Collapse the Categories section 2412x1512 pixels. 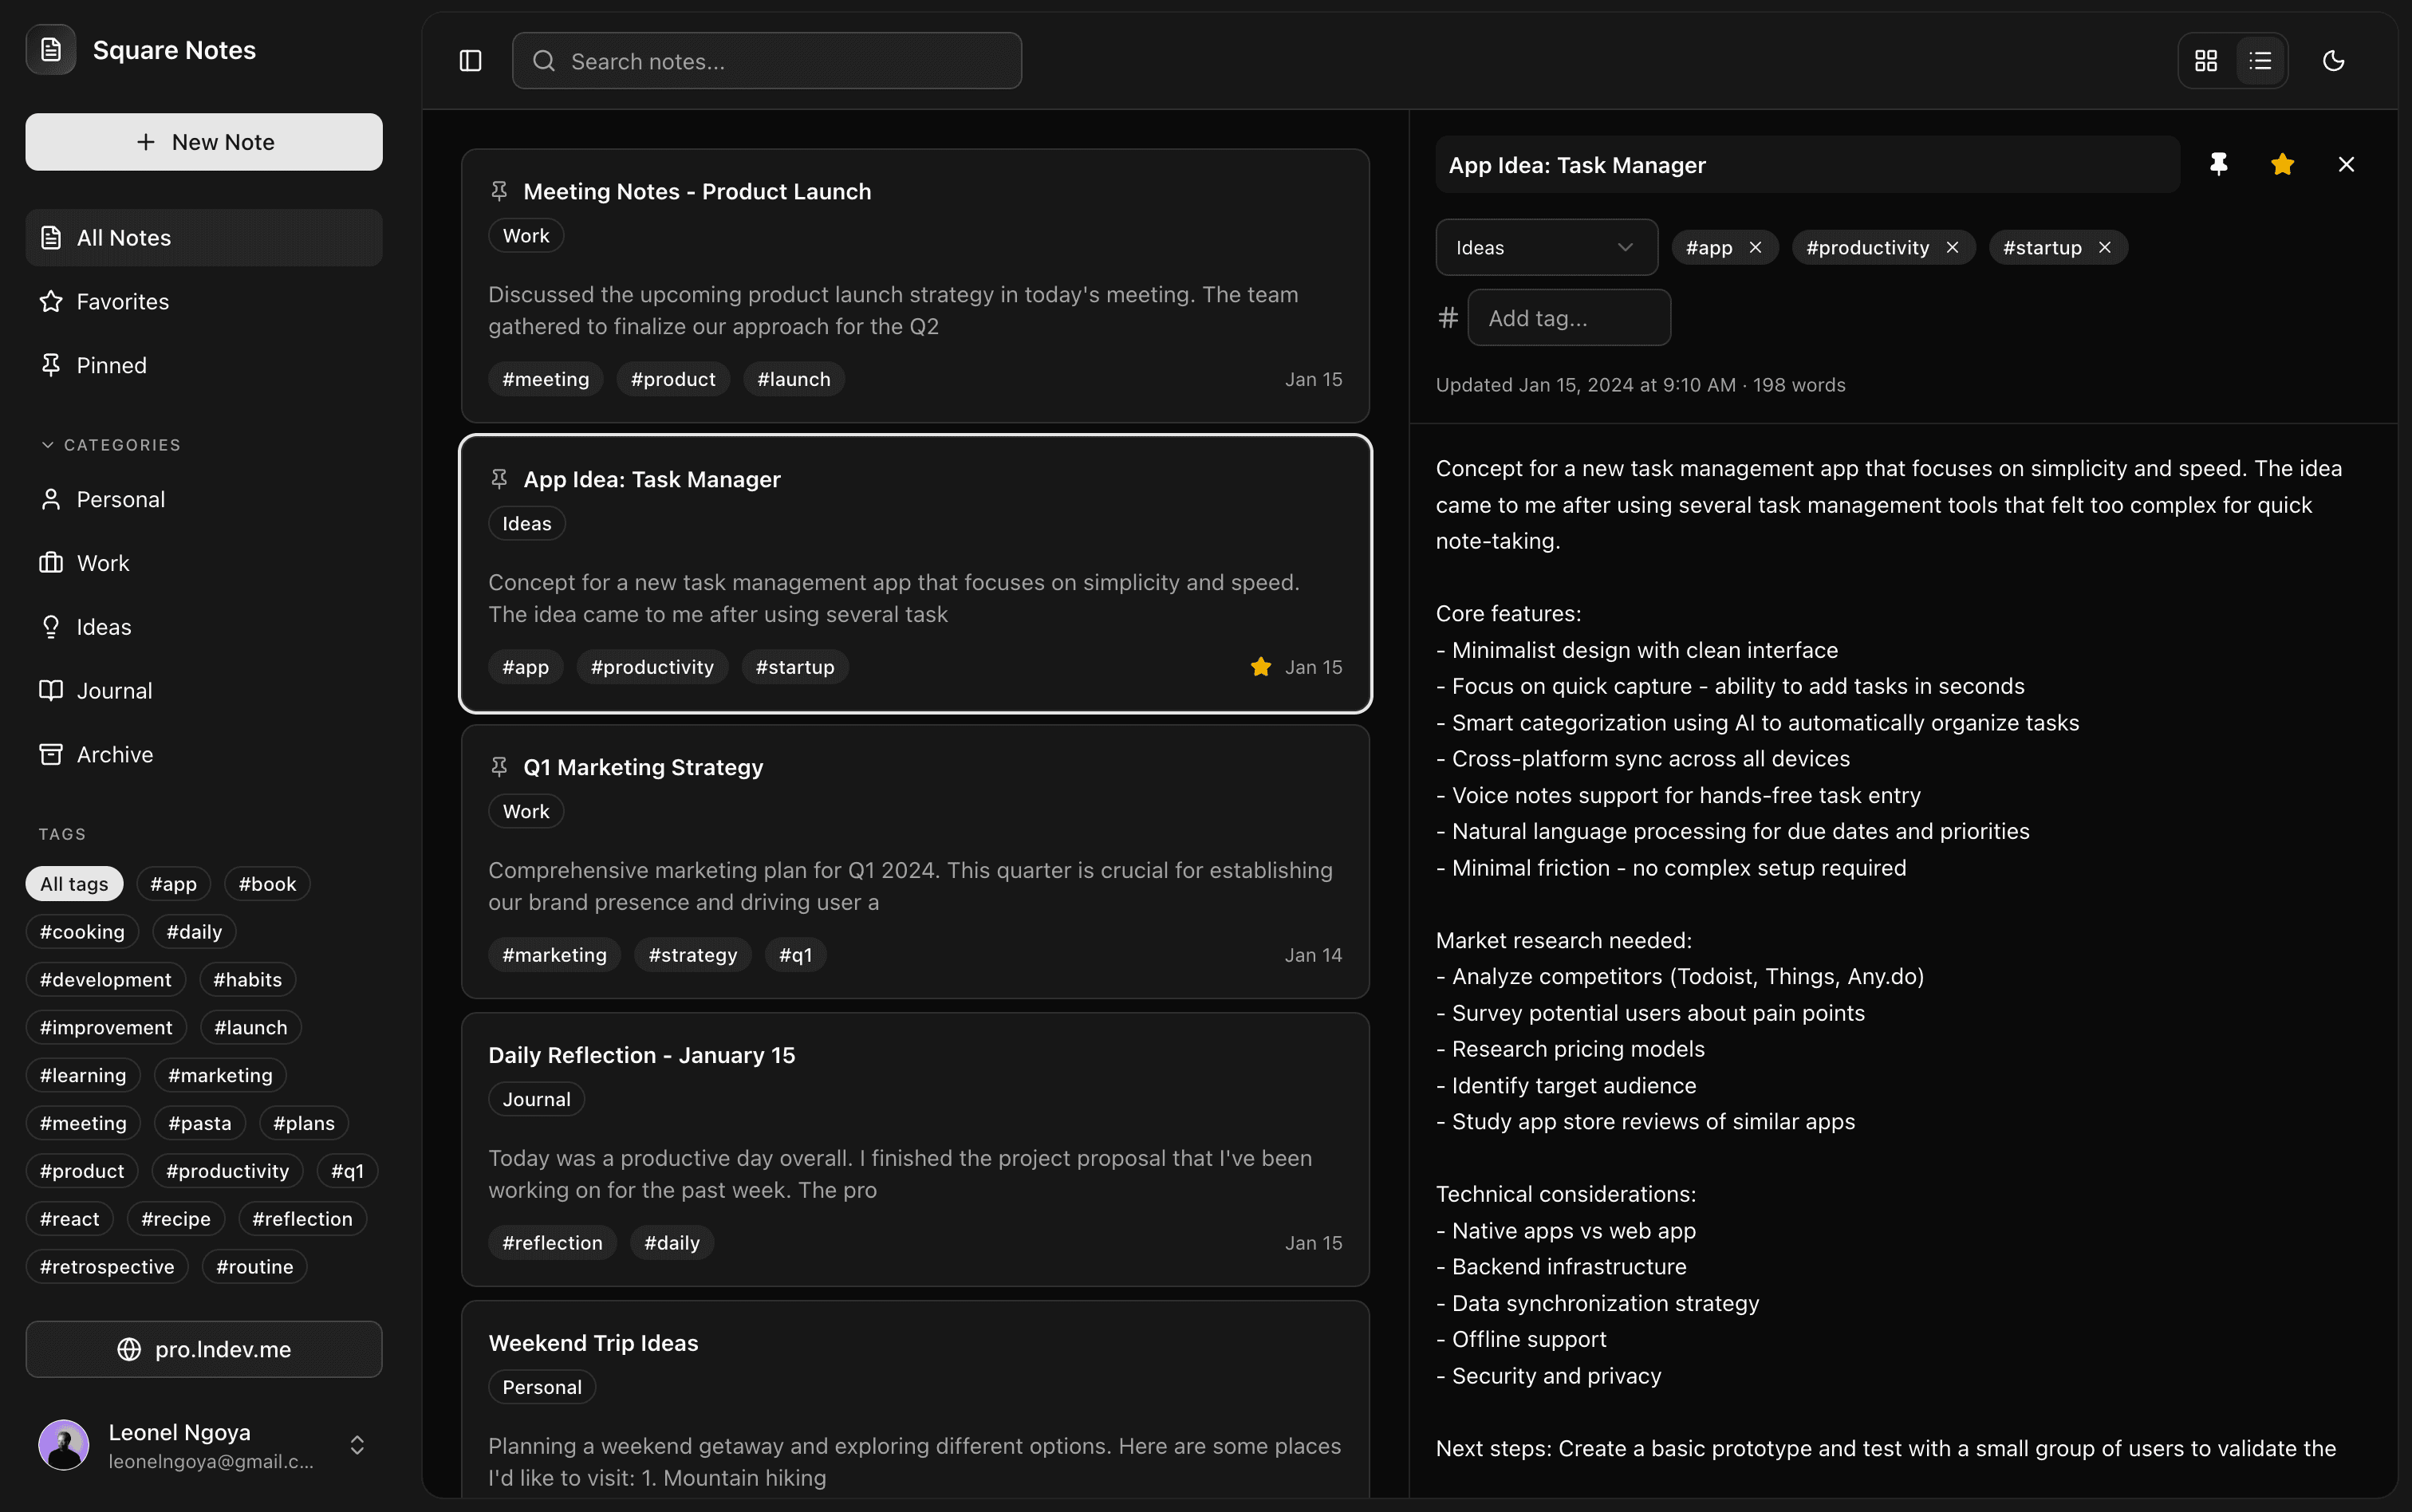(46, 445)
